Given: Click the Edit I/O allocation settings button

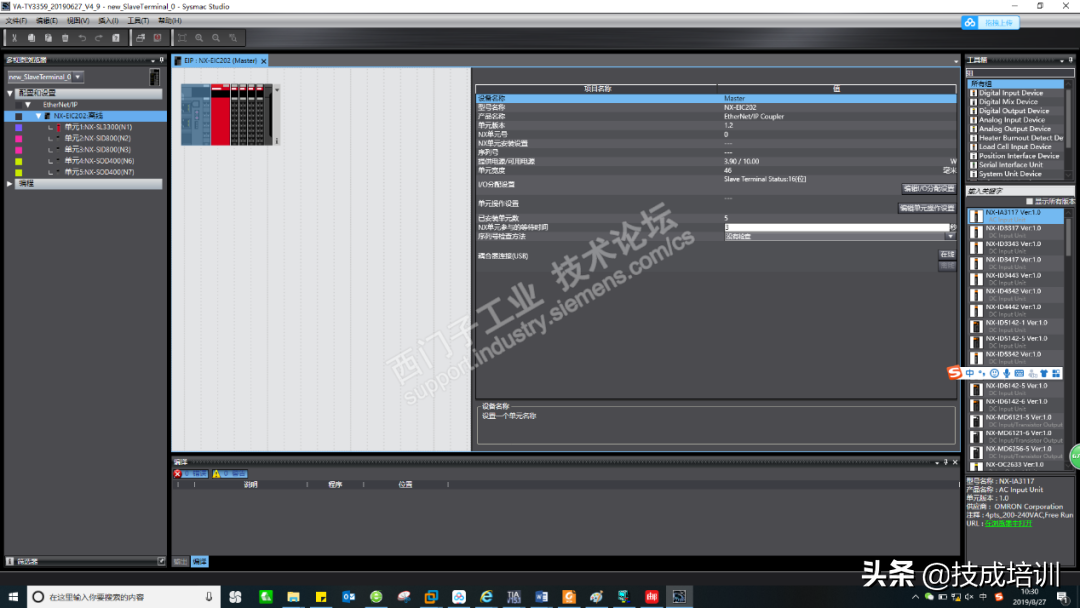Looking at the screenshot, I should coord(928,189).
